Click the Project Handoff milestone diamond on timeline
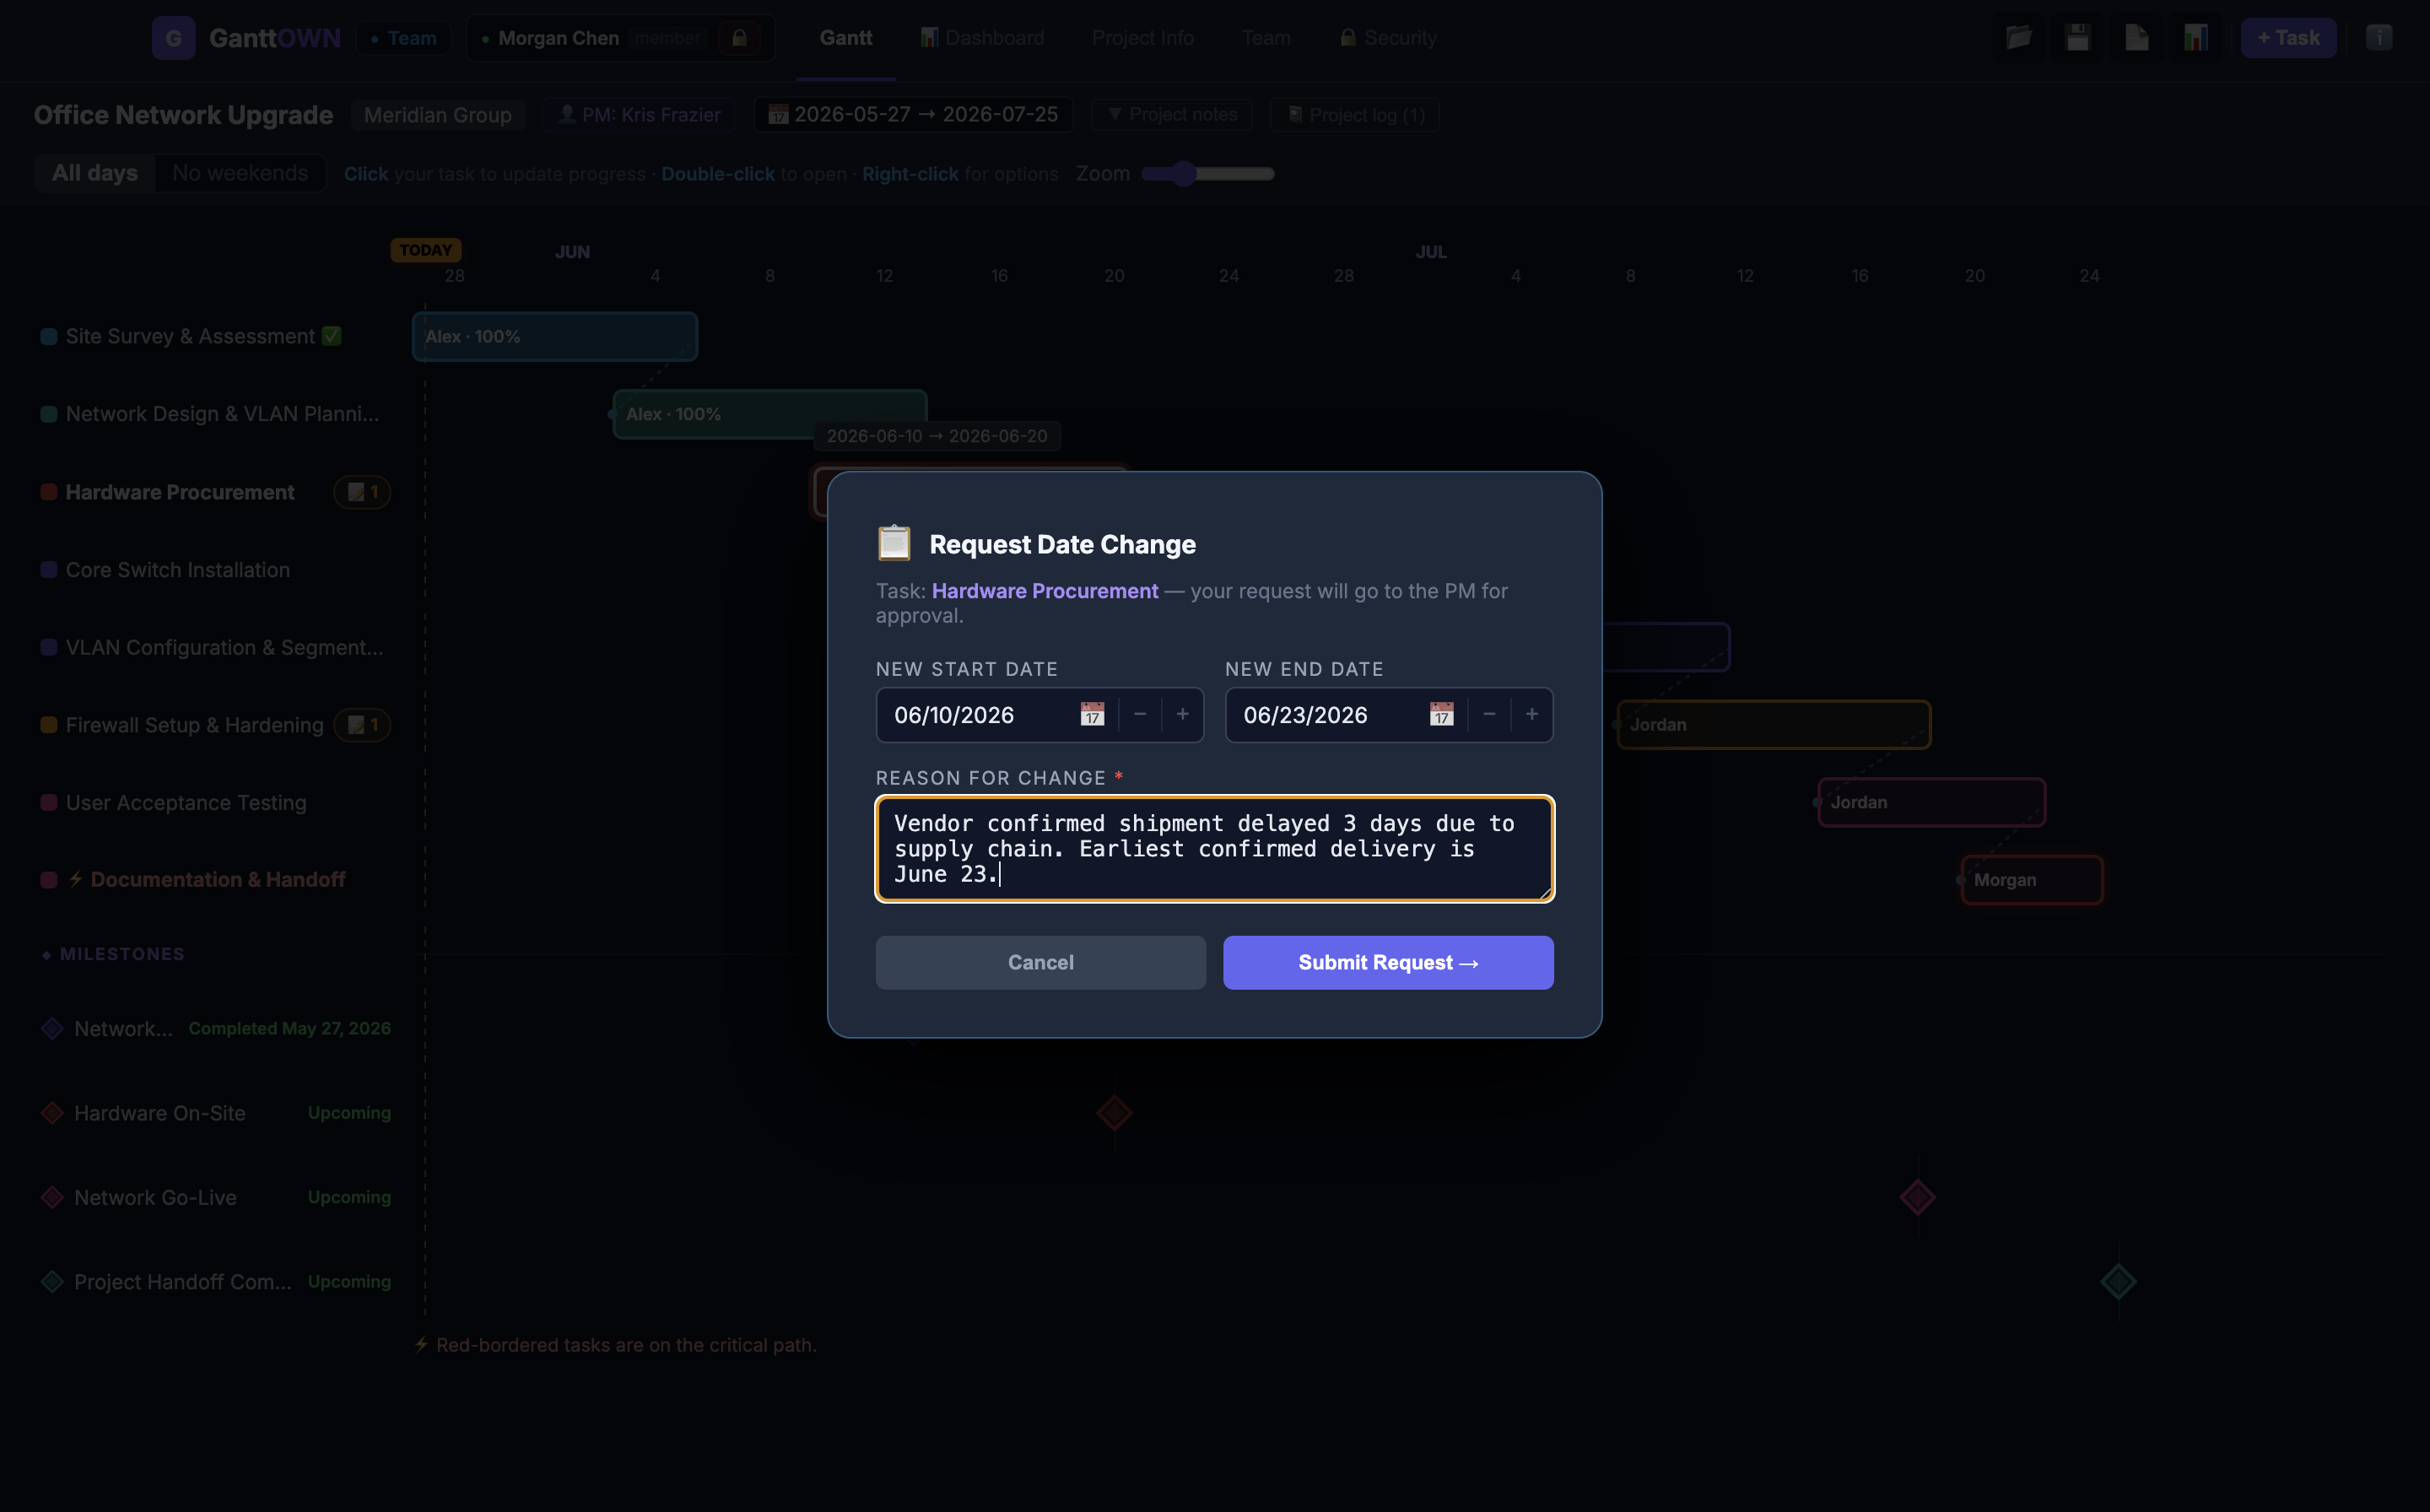2430x1512 pixels. (2118, 1281)
